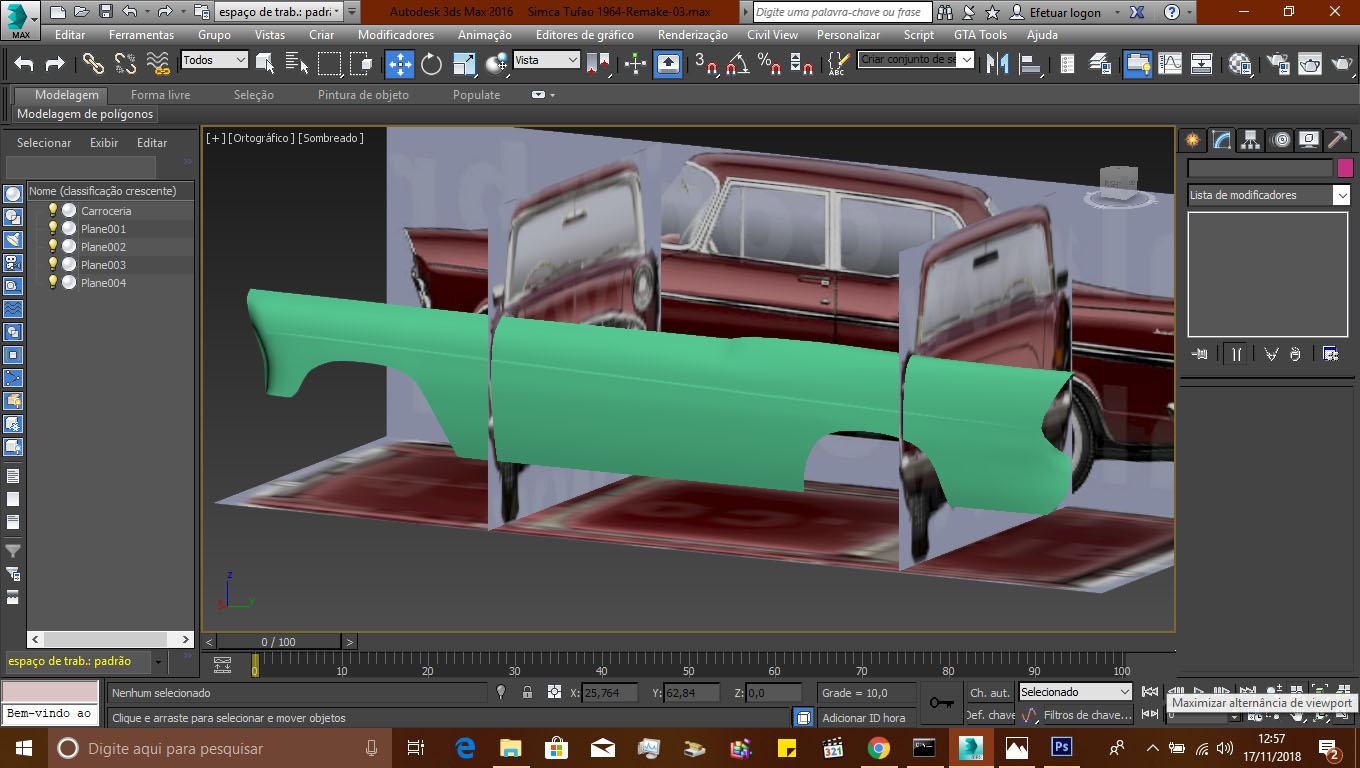Click the Undo arrow
This screenshot has height=768, width=1360.
click(24, 64)
